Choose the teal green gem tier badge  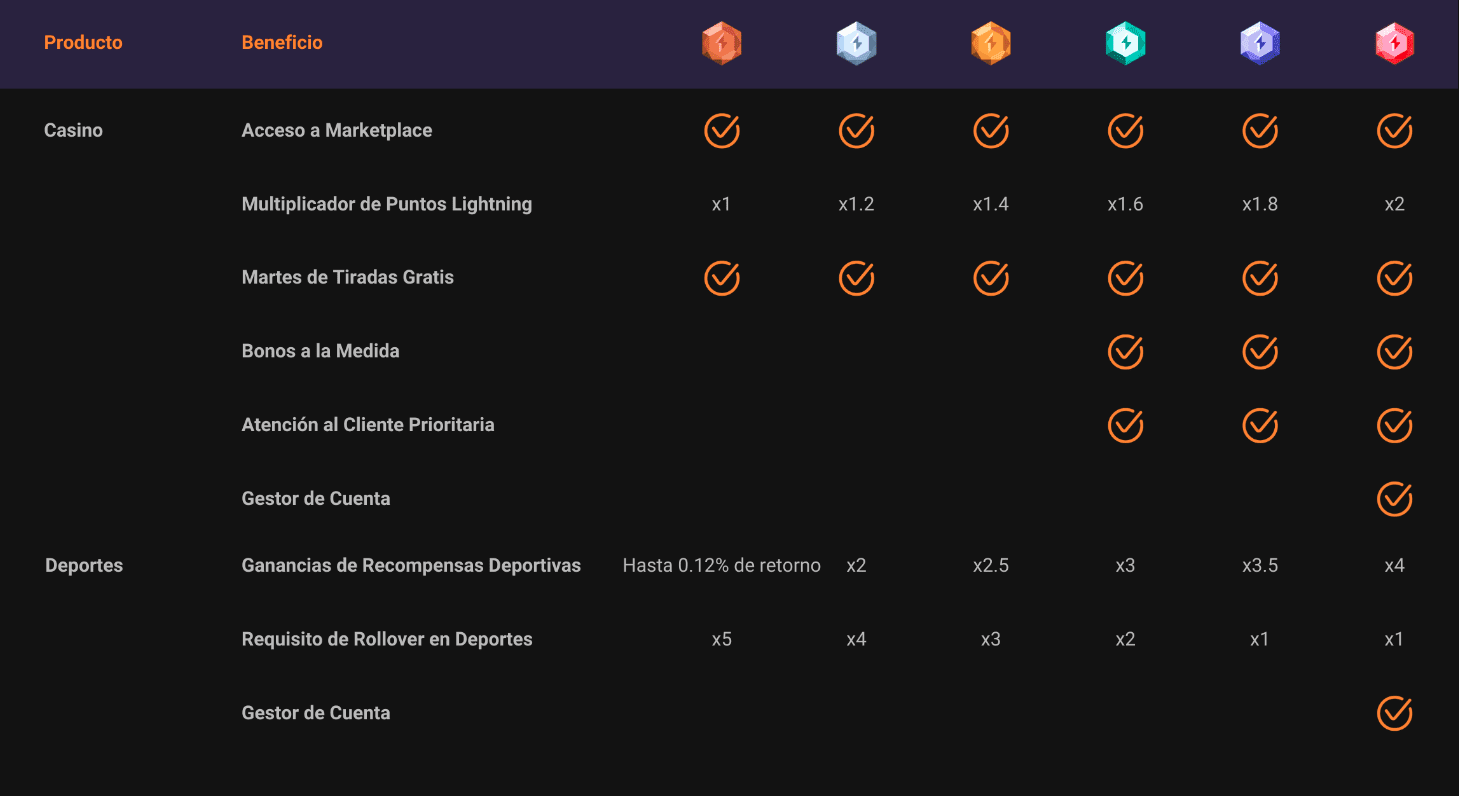pyautogui.click(x=1125, y=44)
